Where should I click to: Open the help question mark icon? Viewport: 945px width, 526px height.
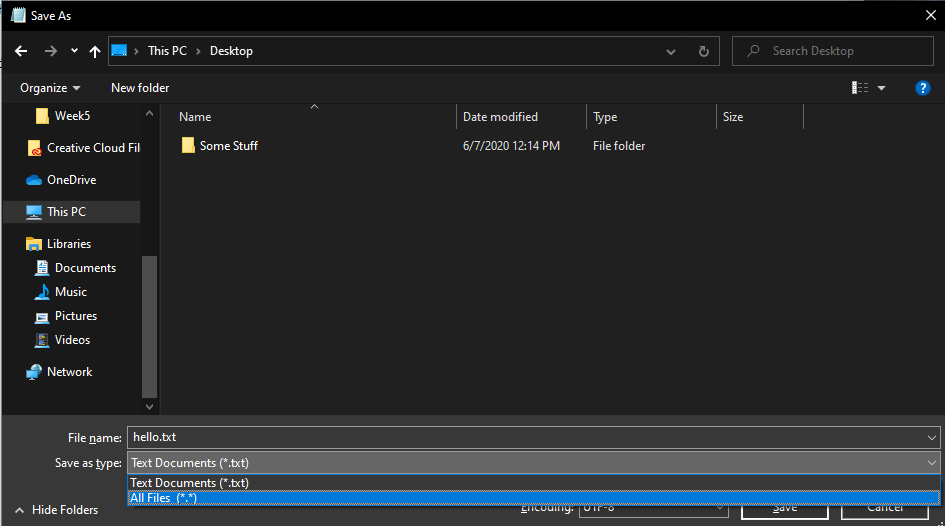coord(922,88)
